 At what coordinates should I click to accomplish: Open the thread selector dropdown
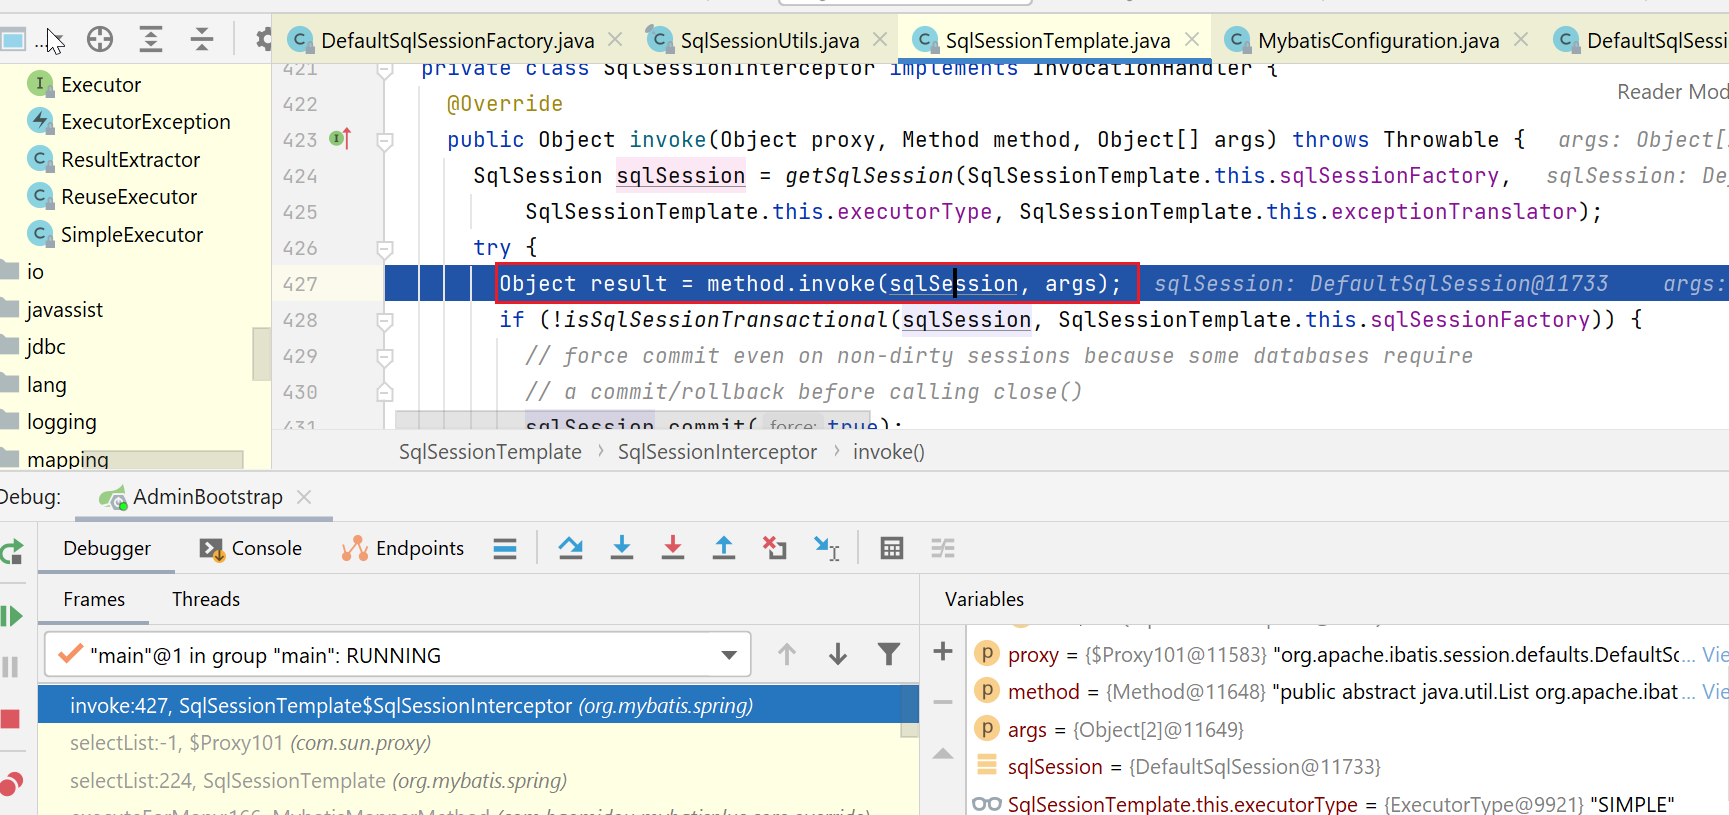tap(729, 656)
